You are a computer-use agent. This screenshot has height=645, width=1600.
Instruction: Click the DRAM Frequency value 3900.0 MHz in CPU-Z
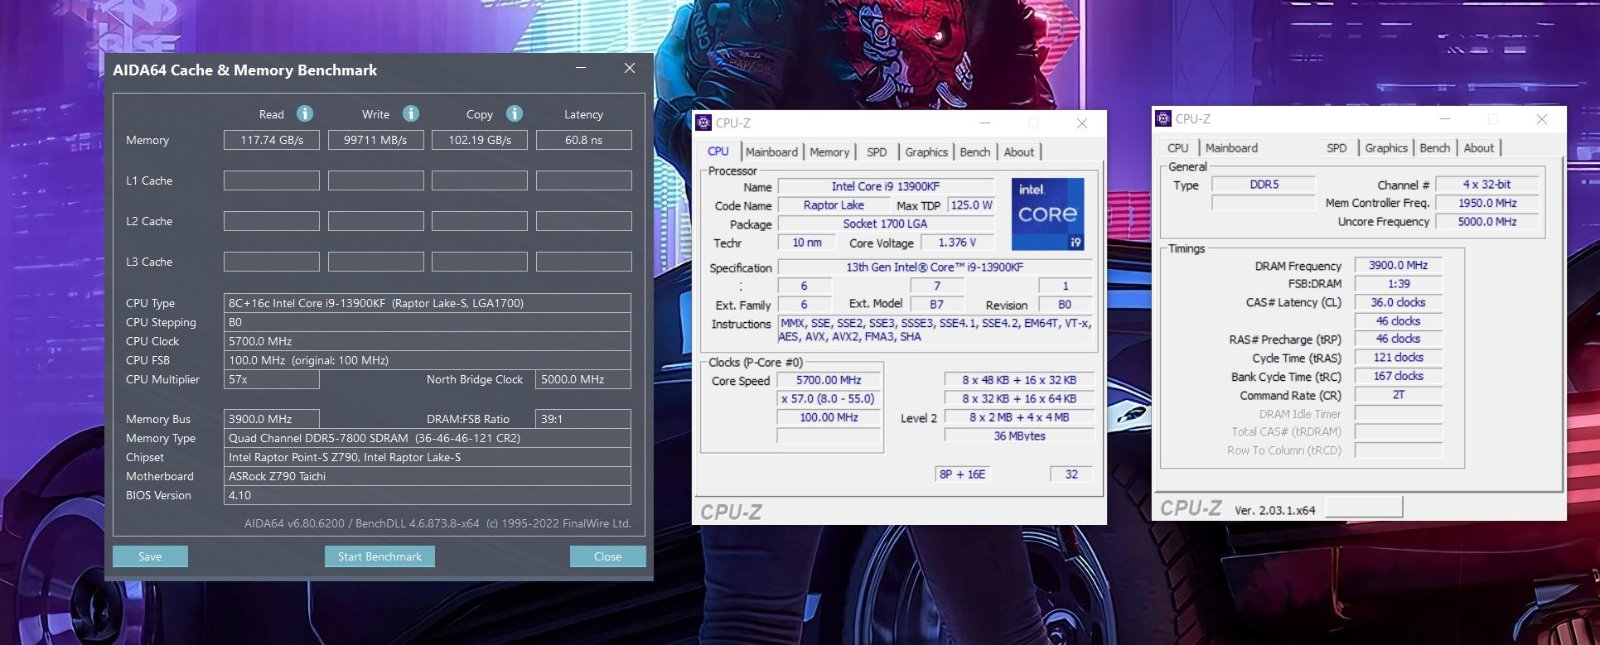coord(1398,266)
